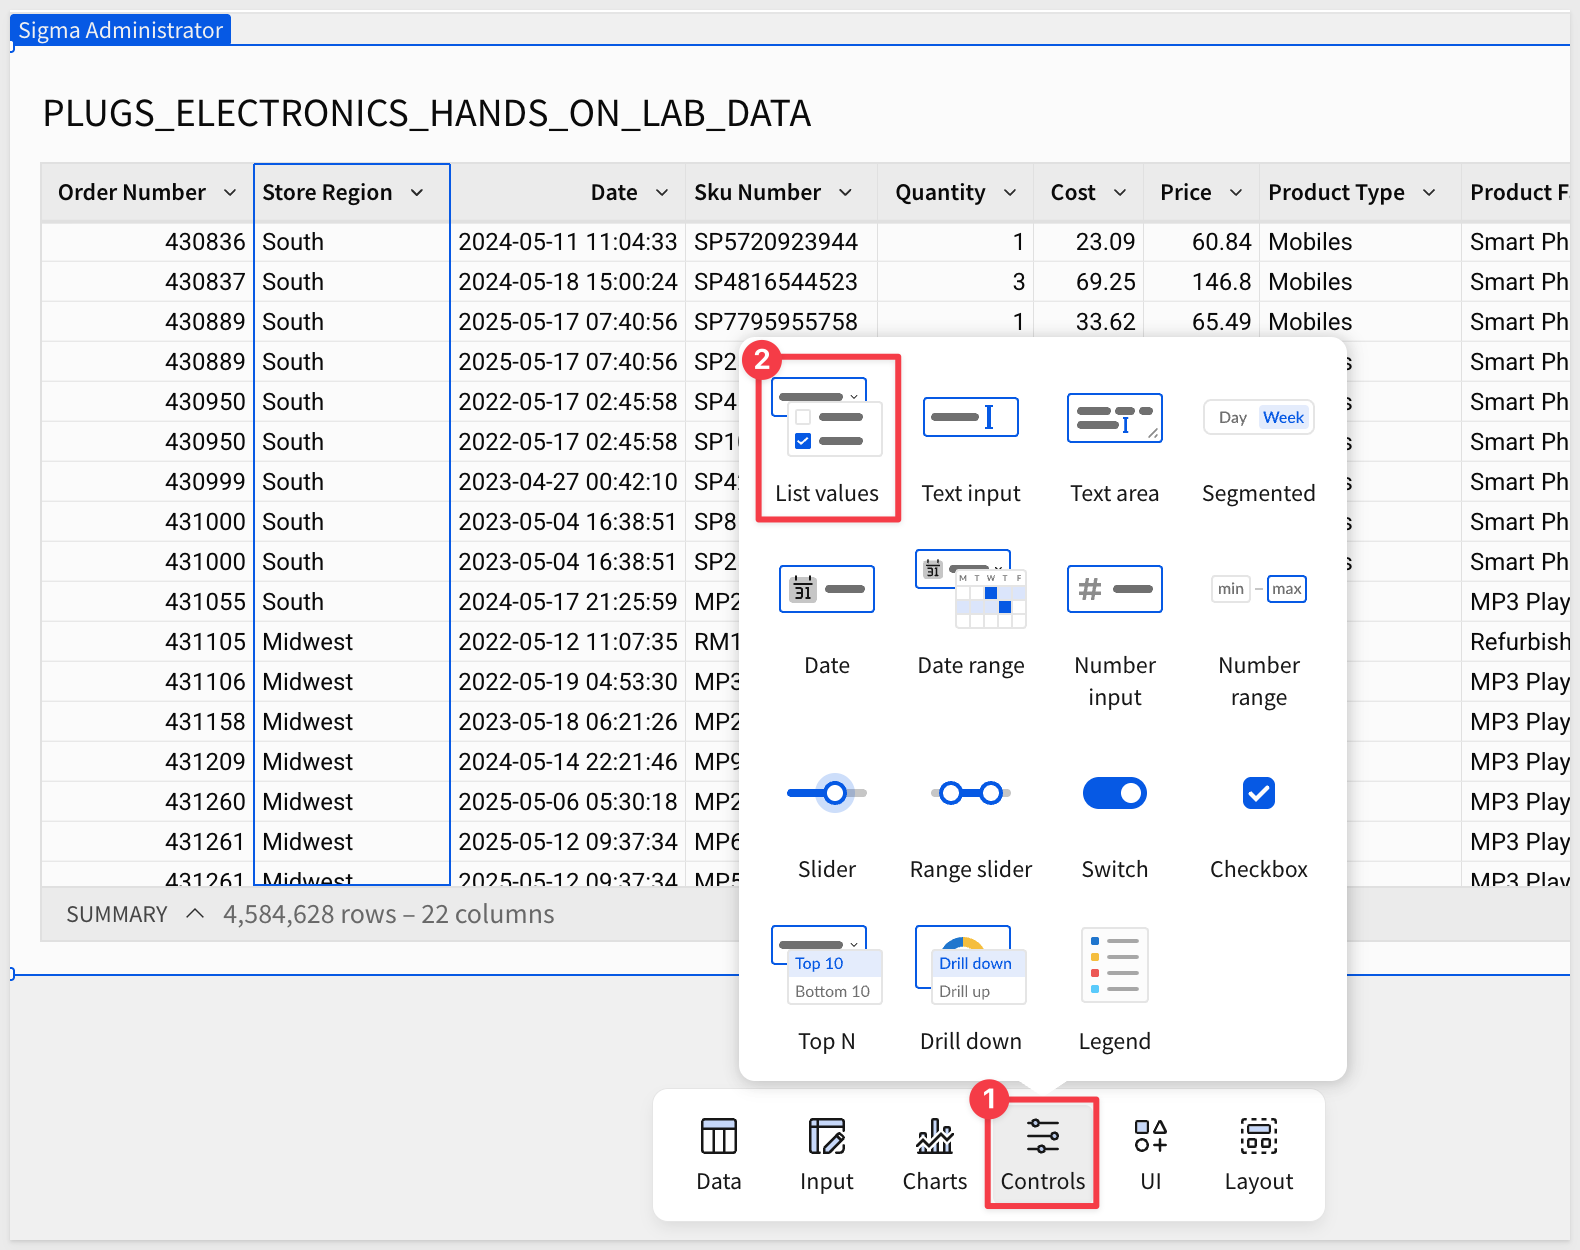Click the Controls toolbar button
This screenshot has height=1250, width=1580.
pyautogui.click(x=1042, y=1155)
